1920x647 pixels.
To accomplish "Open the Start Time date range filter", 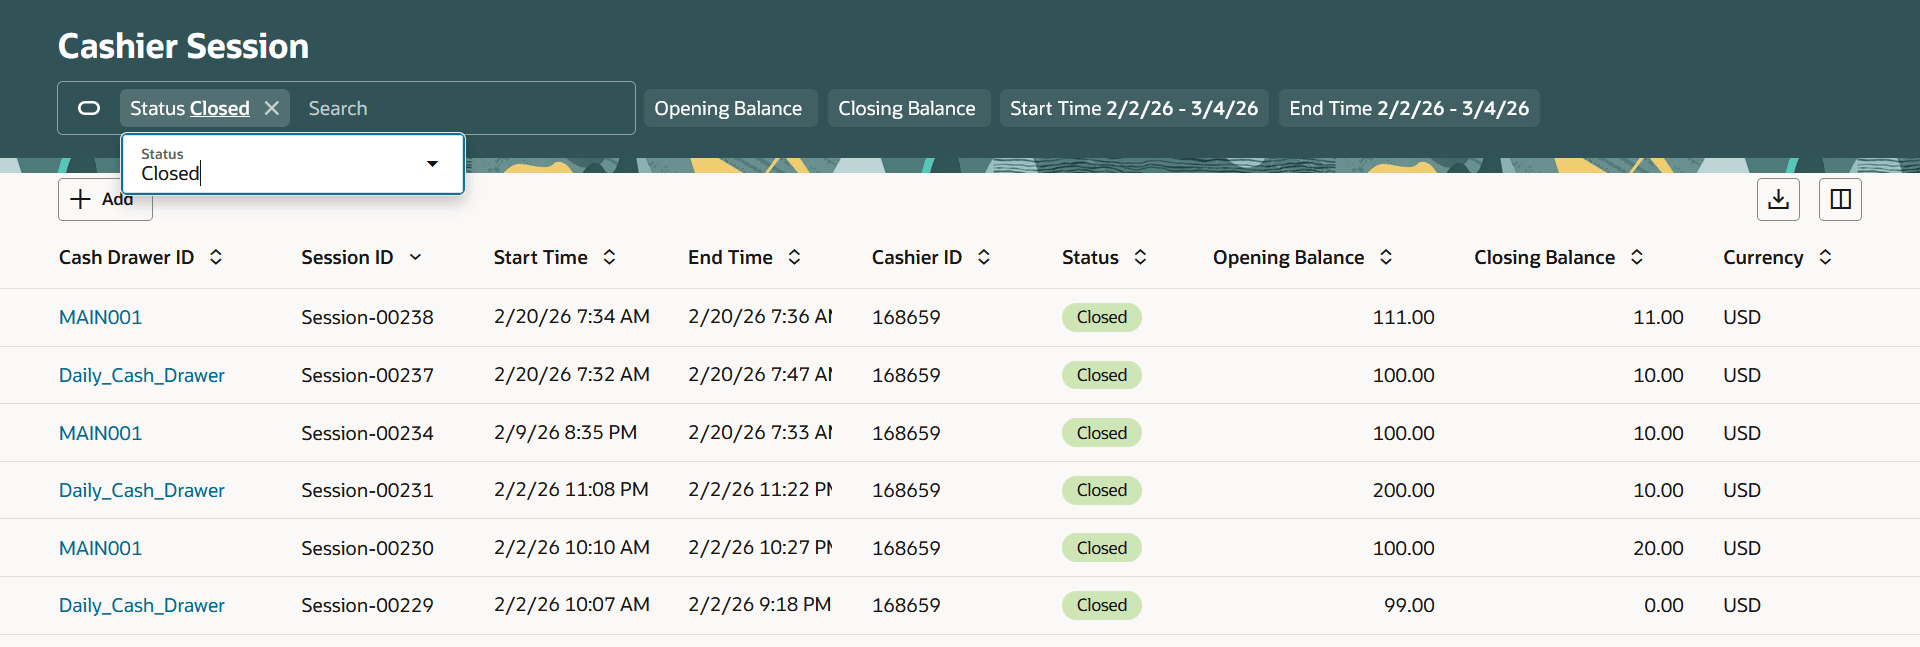I will [1134, 108].
